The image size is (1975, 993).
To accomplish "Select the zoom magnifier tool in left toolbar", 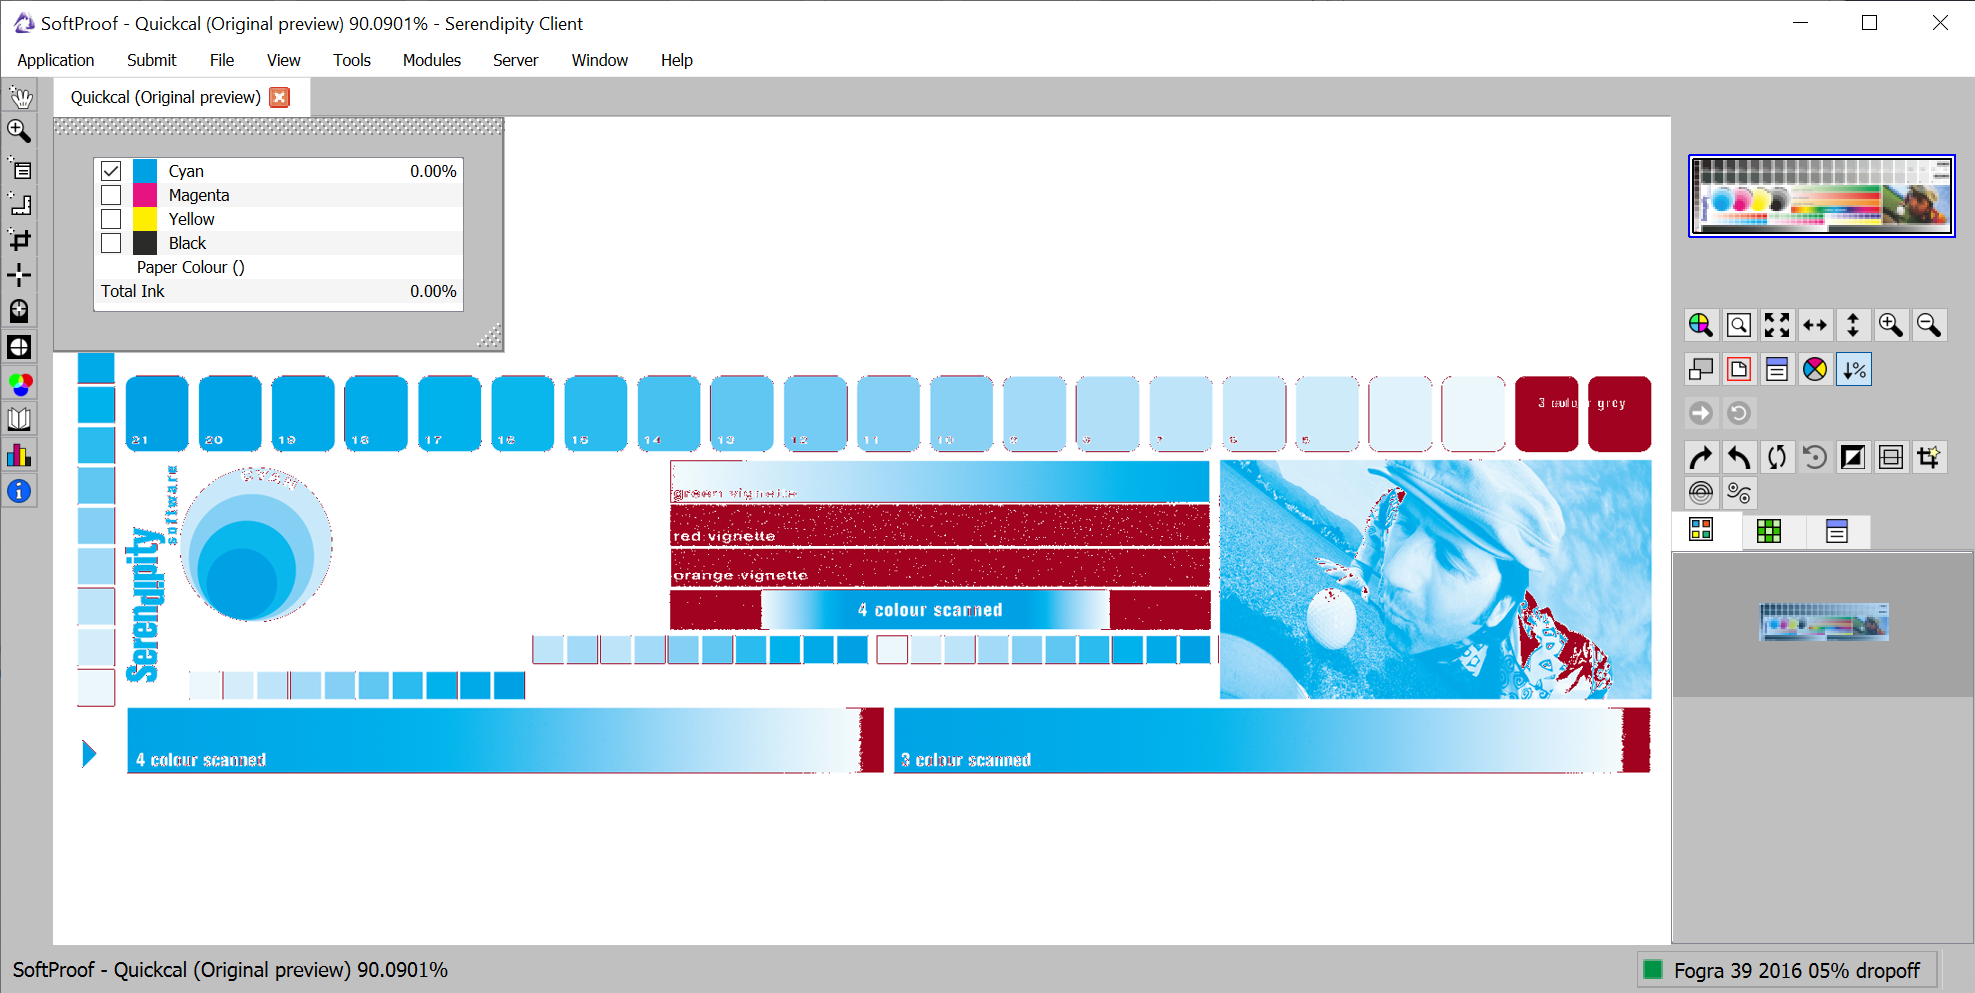I will click(19, 131).
